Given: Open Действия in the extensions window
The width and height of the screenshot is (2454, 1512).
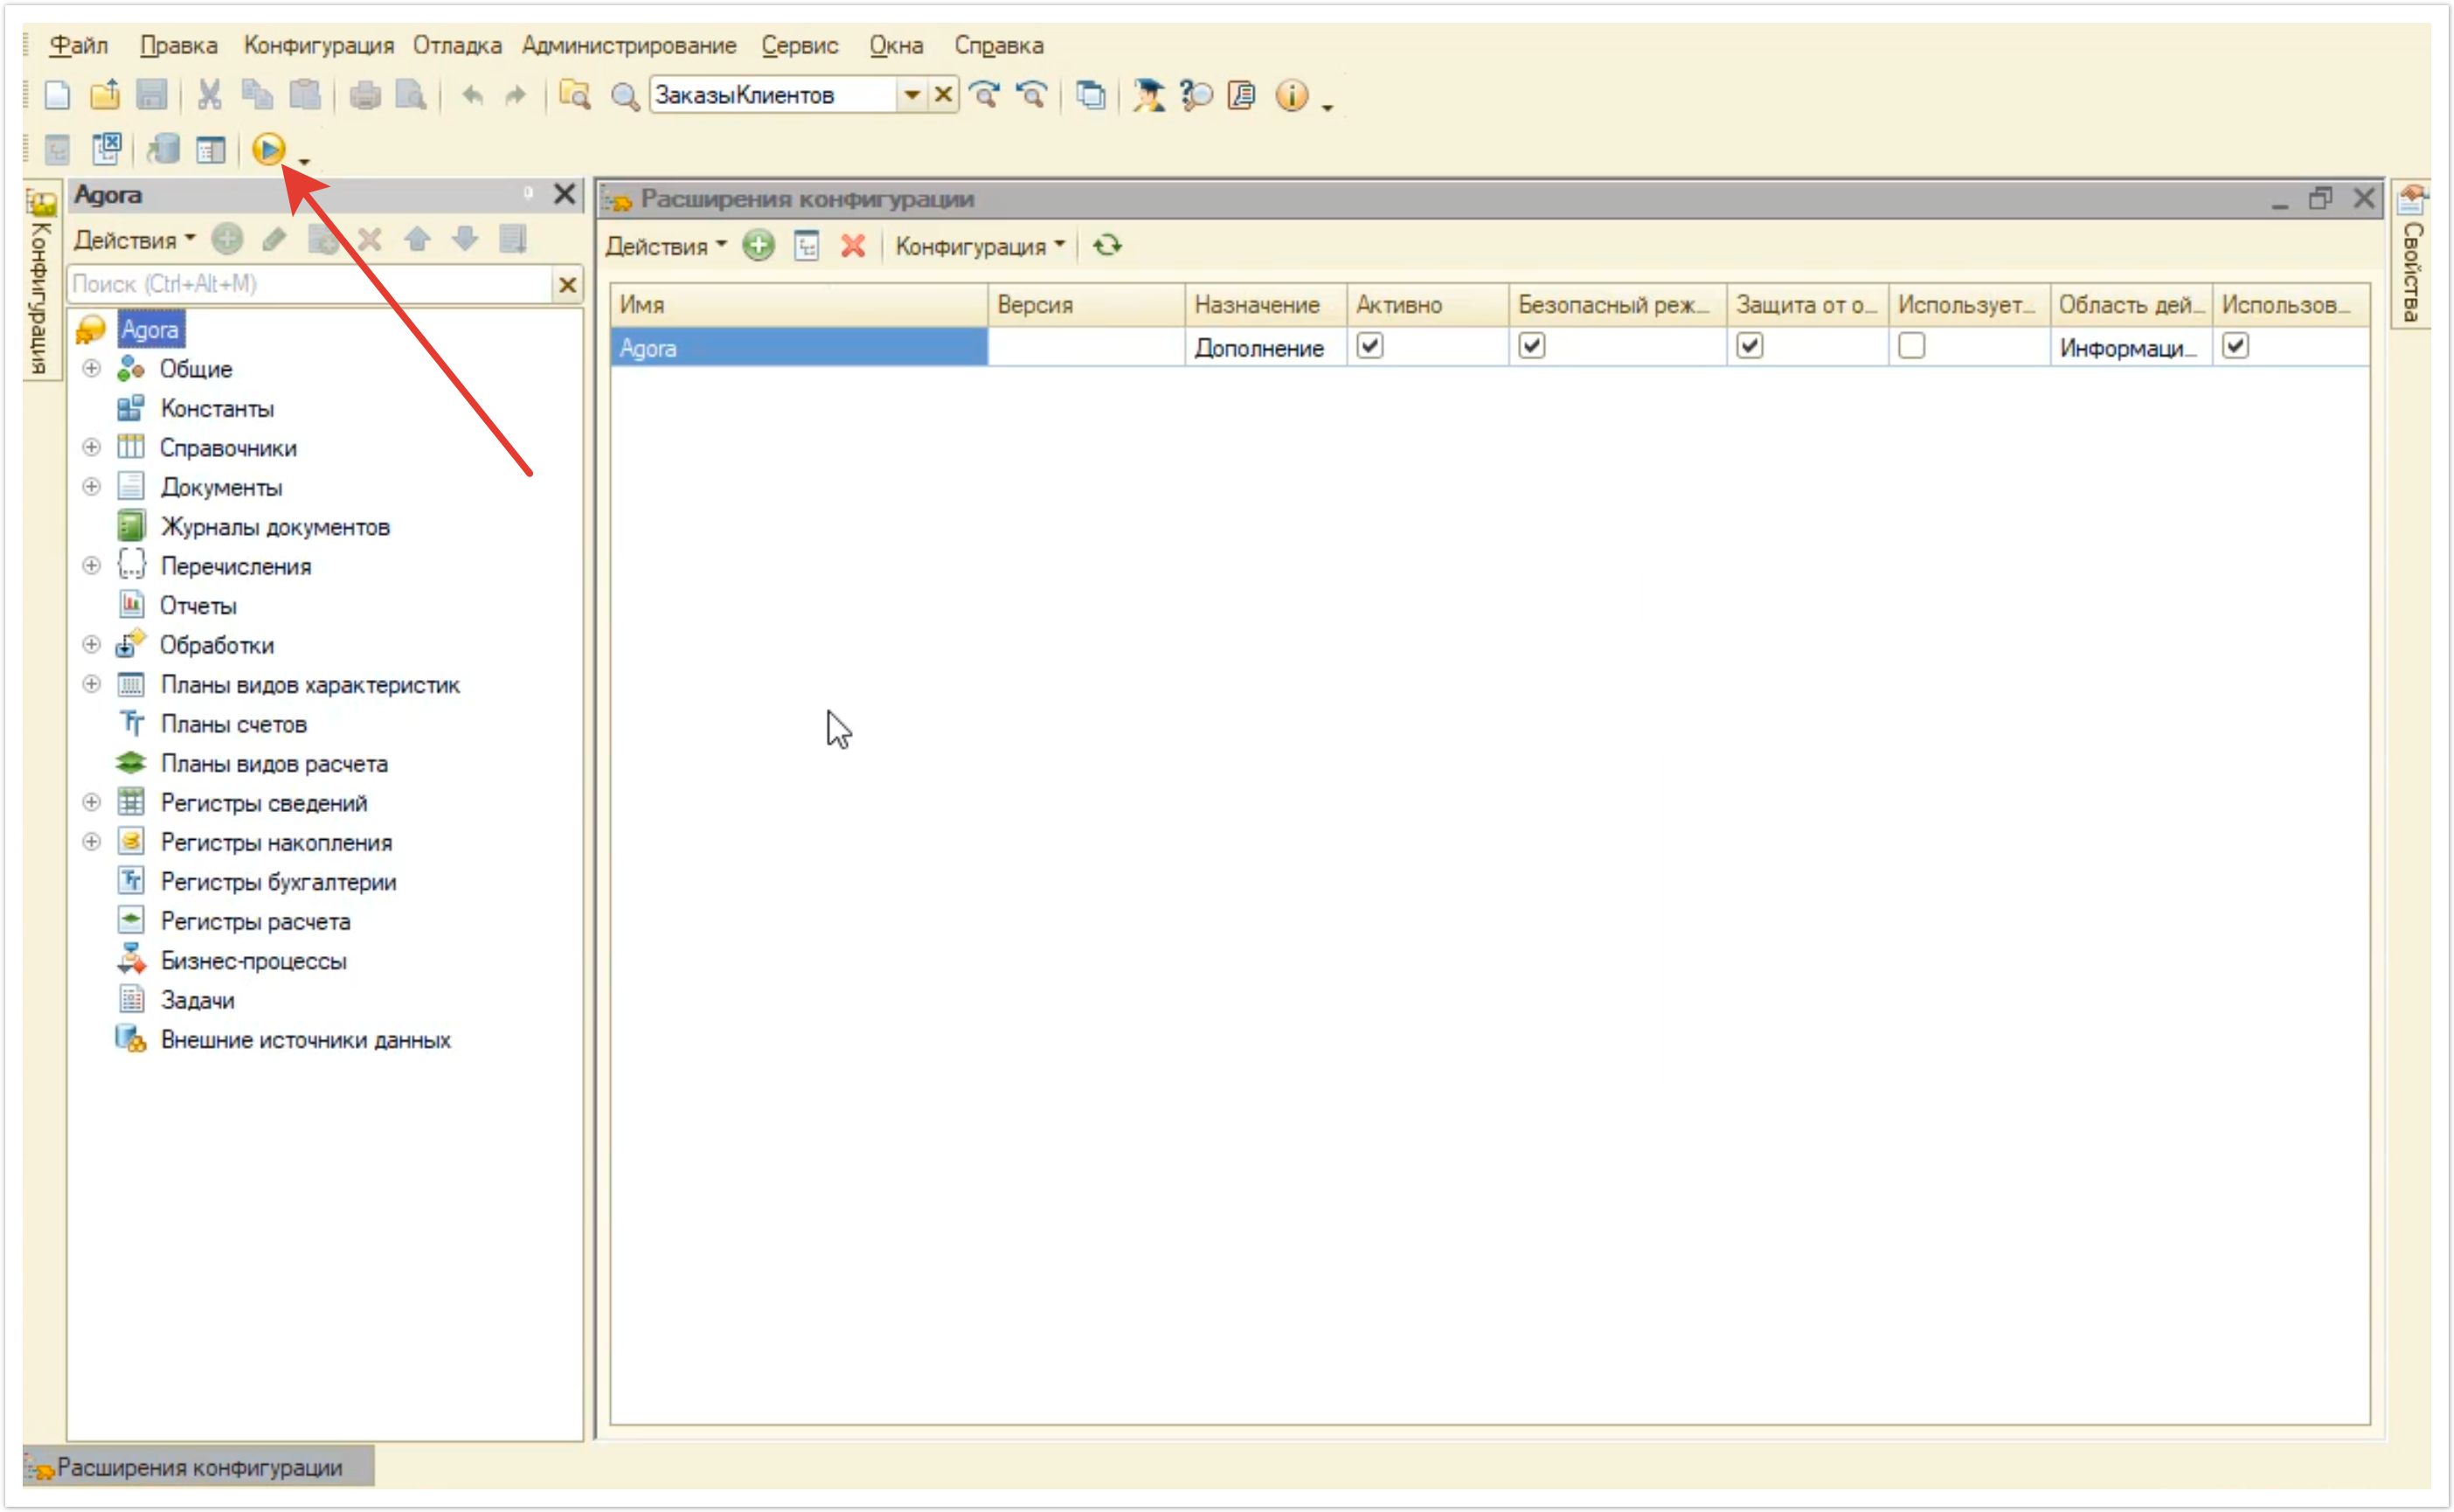Looking at the screenshot, I should pyautogui.click(x=665, y=246).
